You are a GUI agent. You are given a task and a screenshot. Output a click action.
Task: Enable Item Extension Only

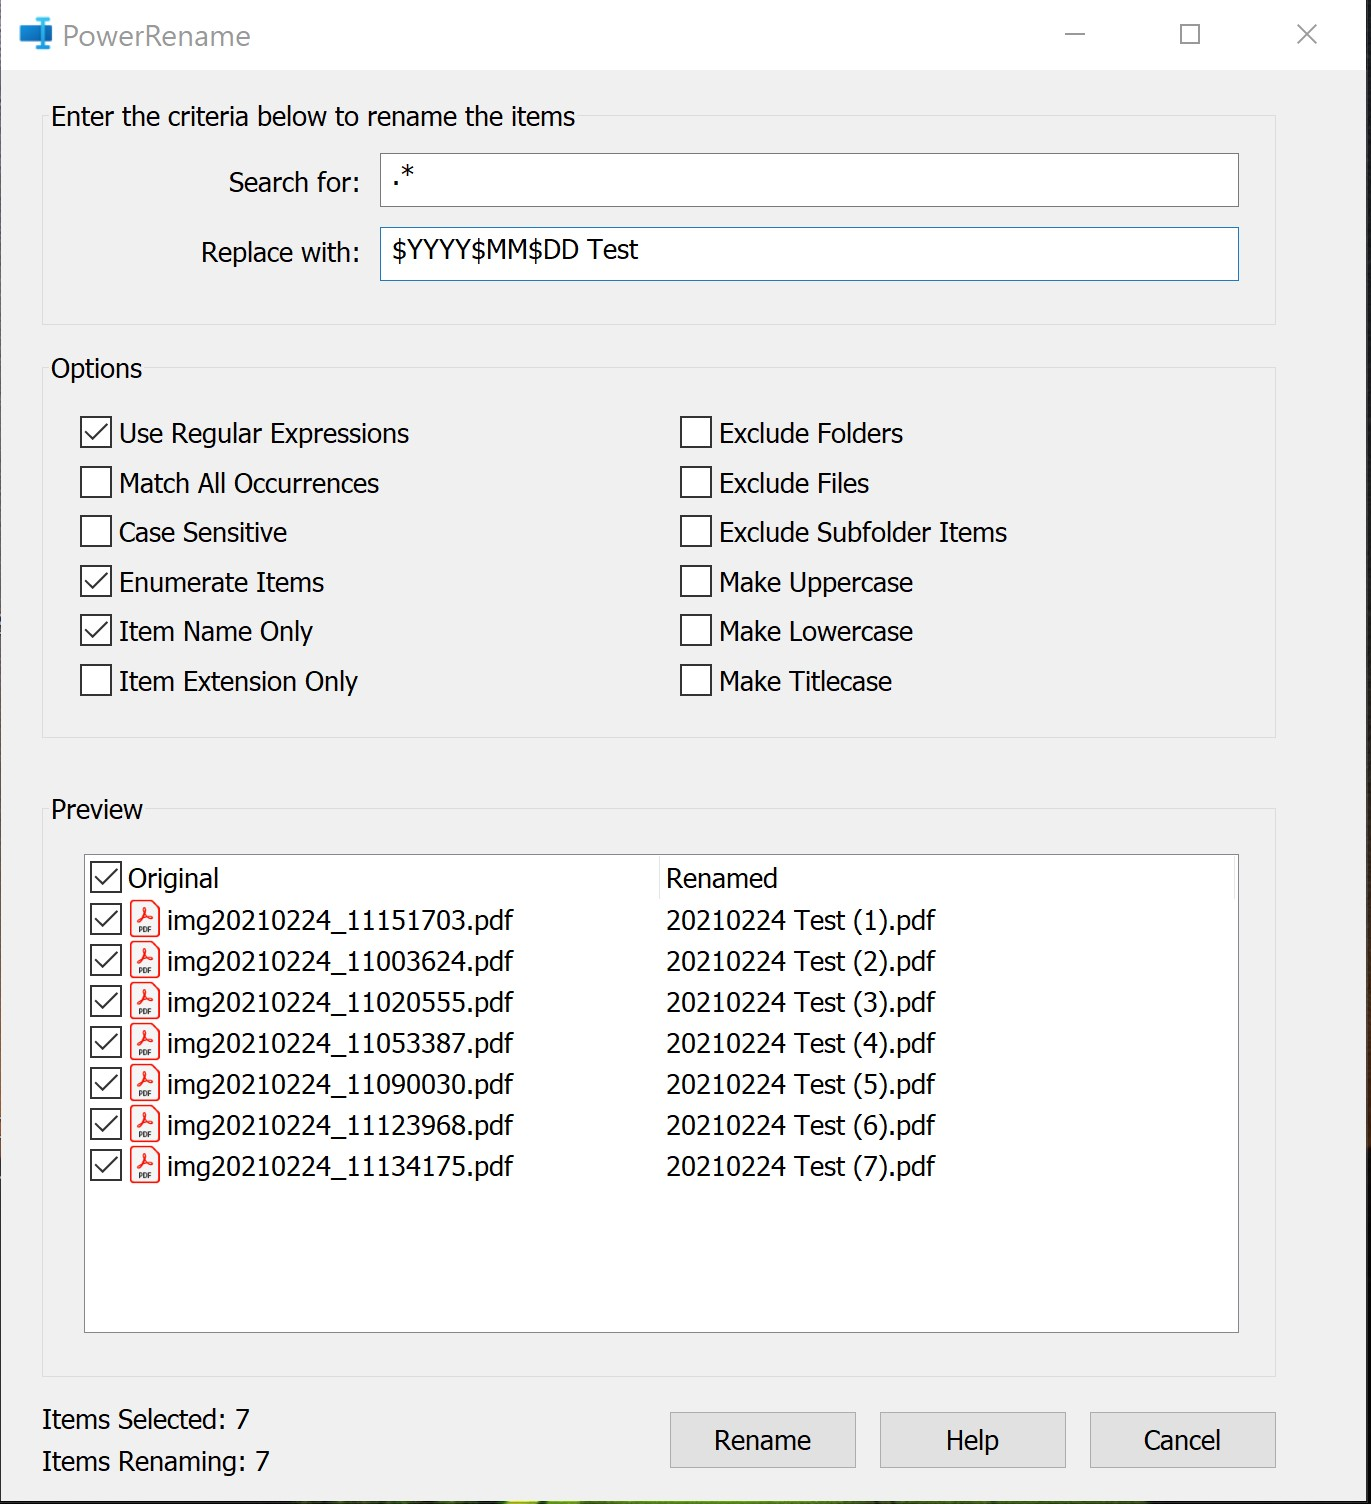click(x=95, y=680)
